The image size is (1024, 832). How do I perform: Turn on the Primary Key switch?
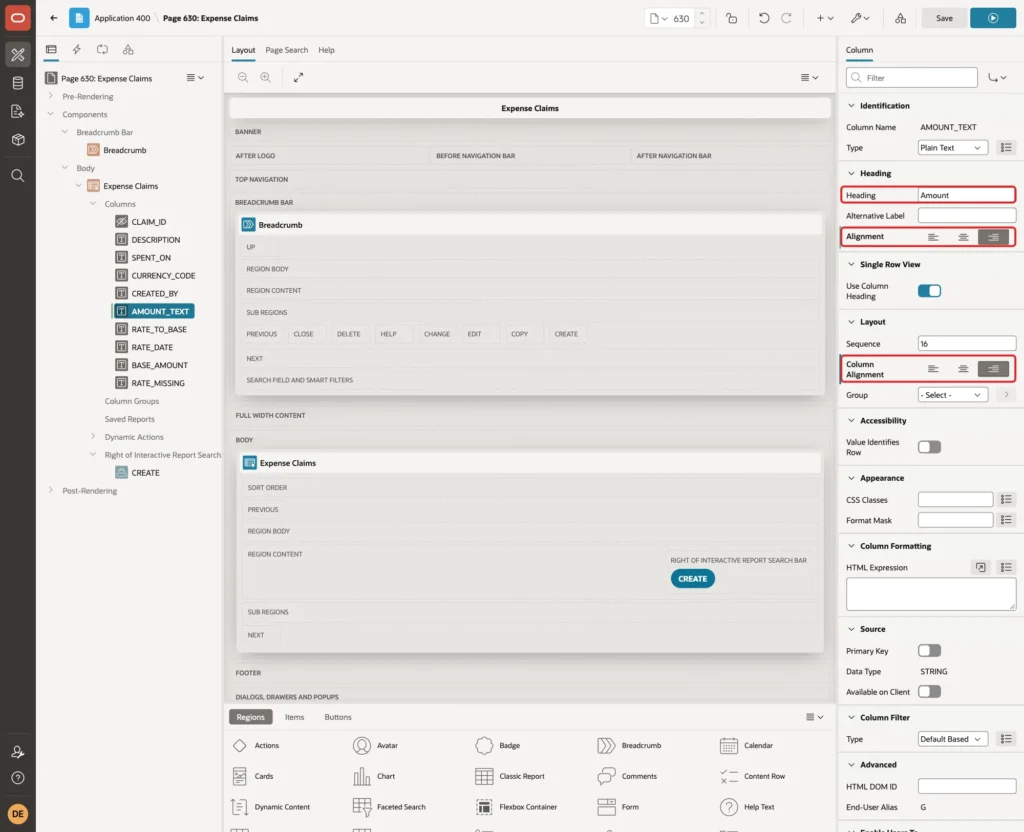coord(929,650)
